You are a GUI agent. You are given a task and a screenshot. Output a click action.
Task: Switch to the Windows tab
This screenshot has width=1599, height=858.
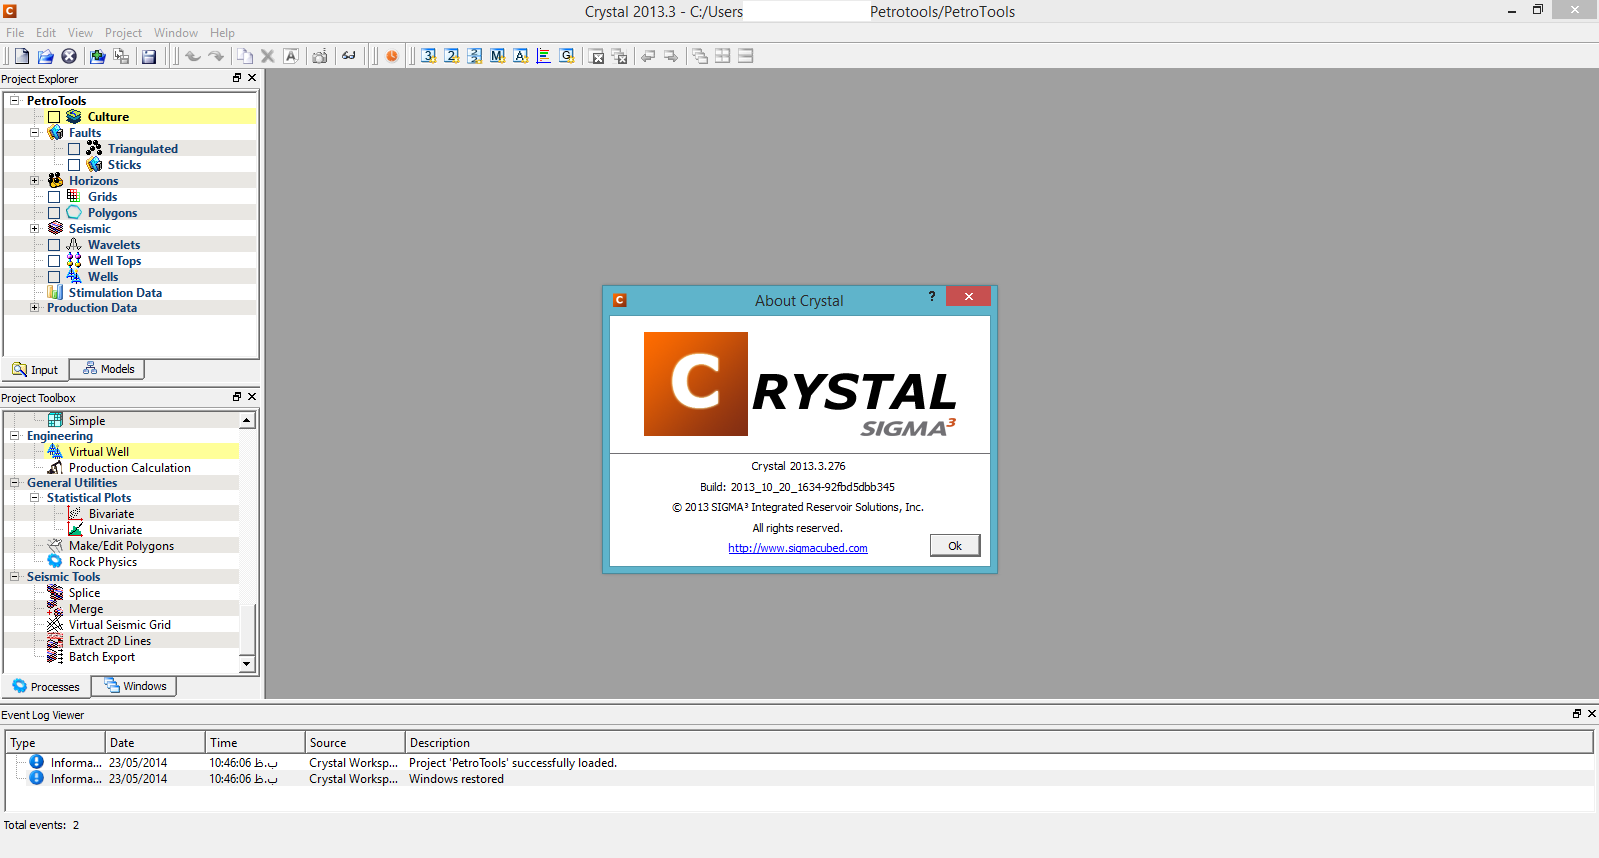coord(134,686)
